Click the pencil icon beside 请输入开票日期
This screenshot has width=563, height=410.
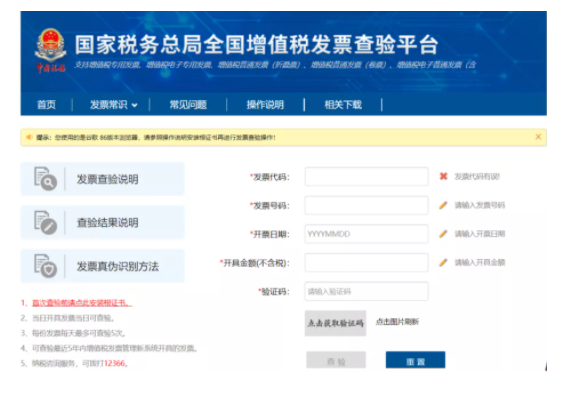pos(443,234)
